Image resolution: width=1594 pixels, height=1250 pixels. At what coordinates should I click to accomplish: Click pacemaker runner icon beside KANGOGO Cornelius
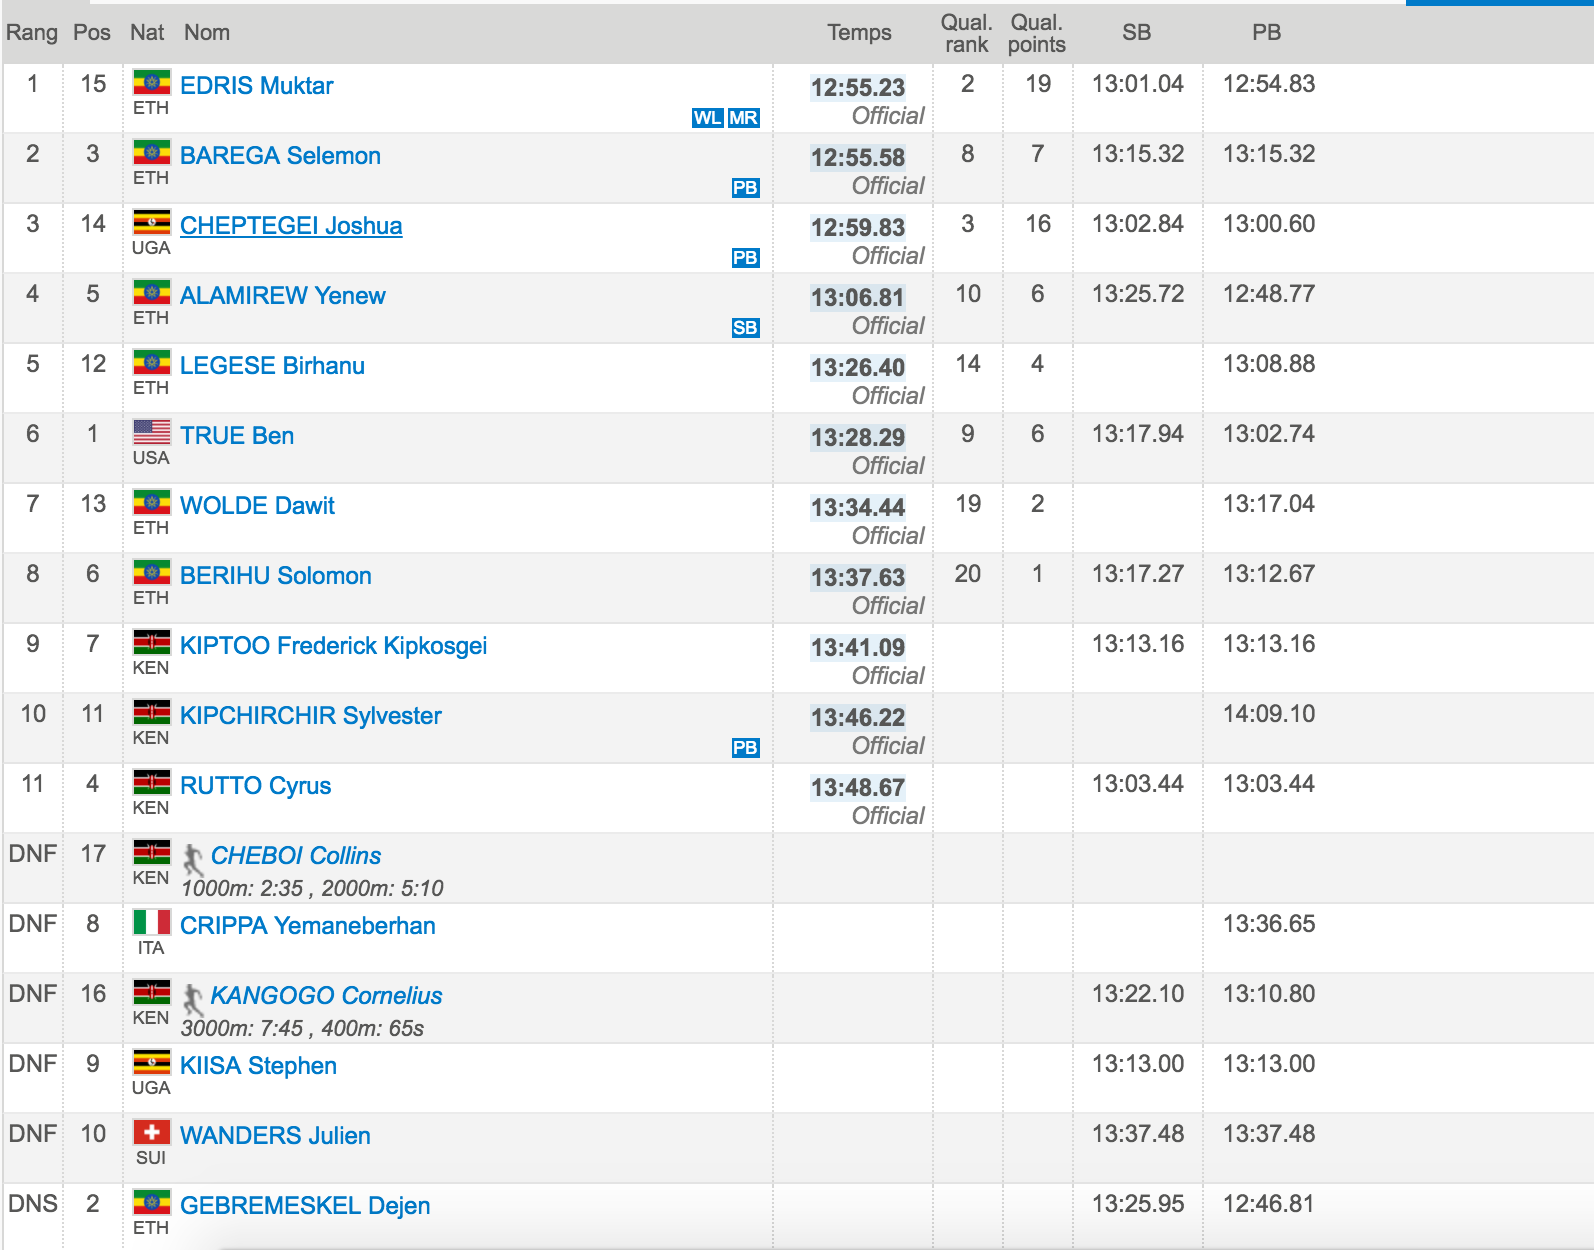pos(193,998)
